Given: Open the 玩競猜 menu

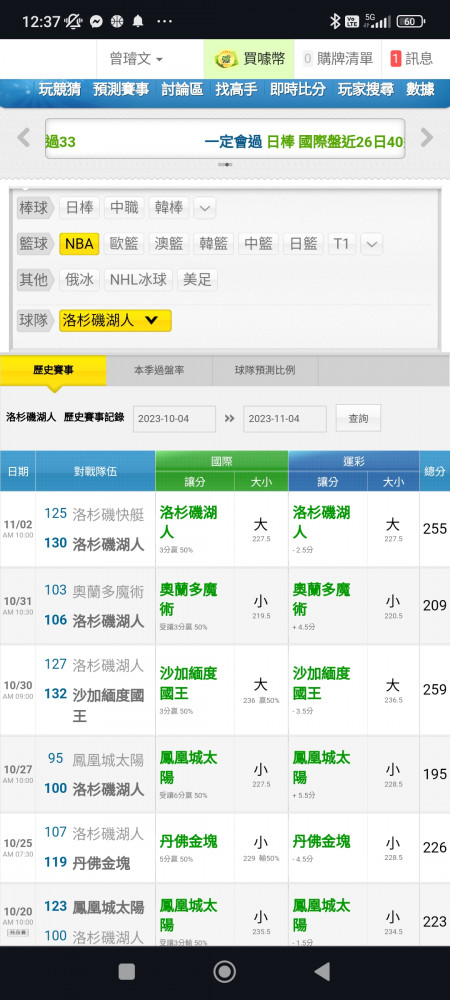Looking at the screenshot, I should pyautogui.click(x=59, y=89).
